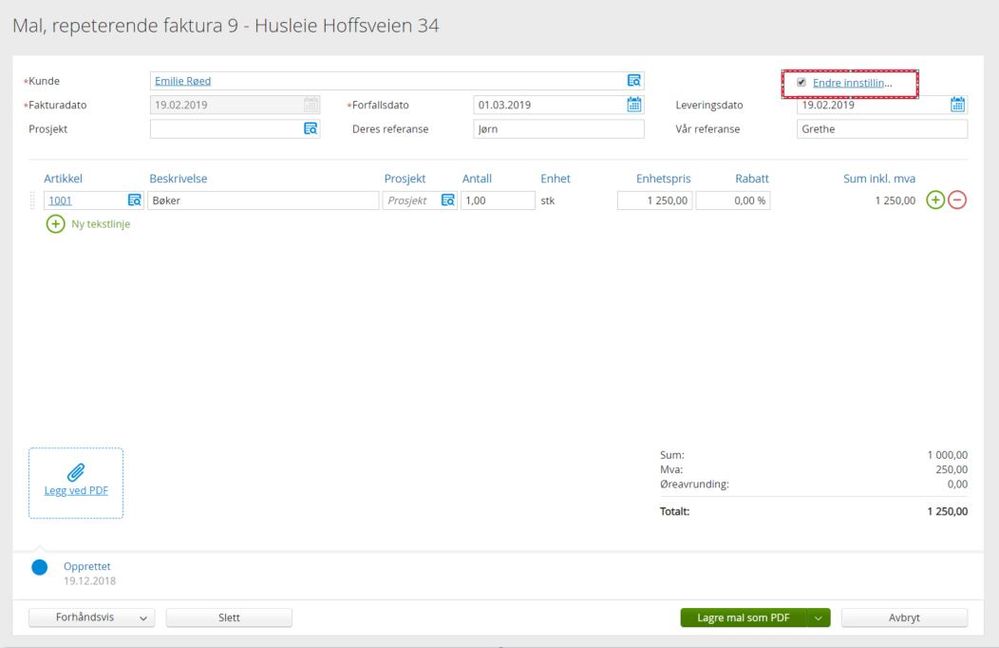Image resolution: width=999 pixels, height=648 pixels.
Task: Remove invoice line with red minus icon
Action: [x=957, y=200]
